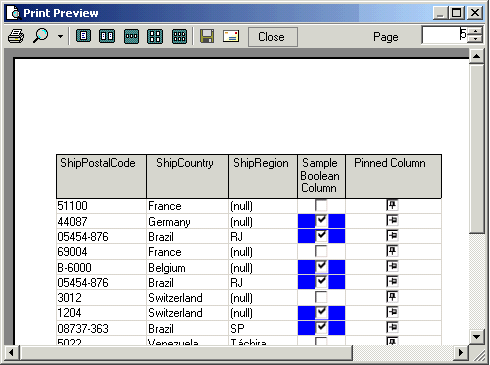Click the Pinned Column header

(393, 176)
